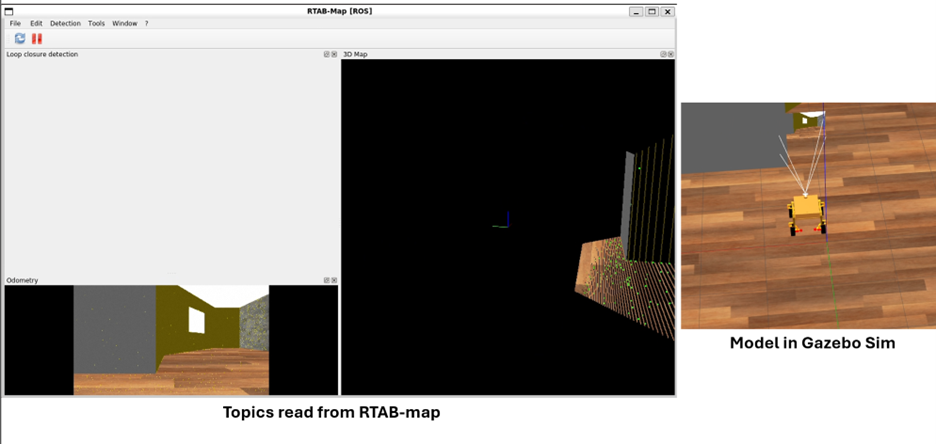Click the Loop closure detection panel title
This screenshot has width=936, height=444.
click(x=42, y=54)
